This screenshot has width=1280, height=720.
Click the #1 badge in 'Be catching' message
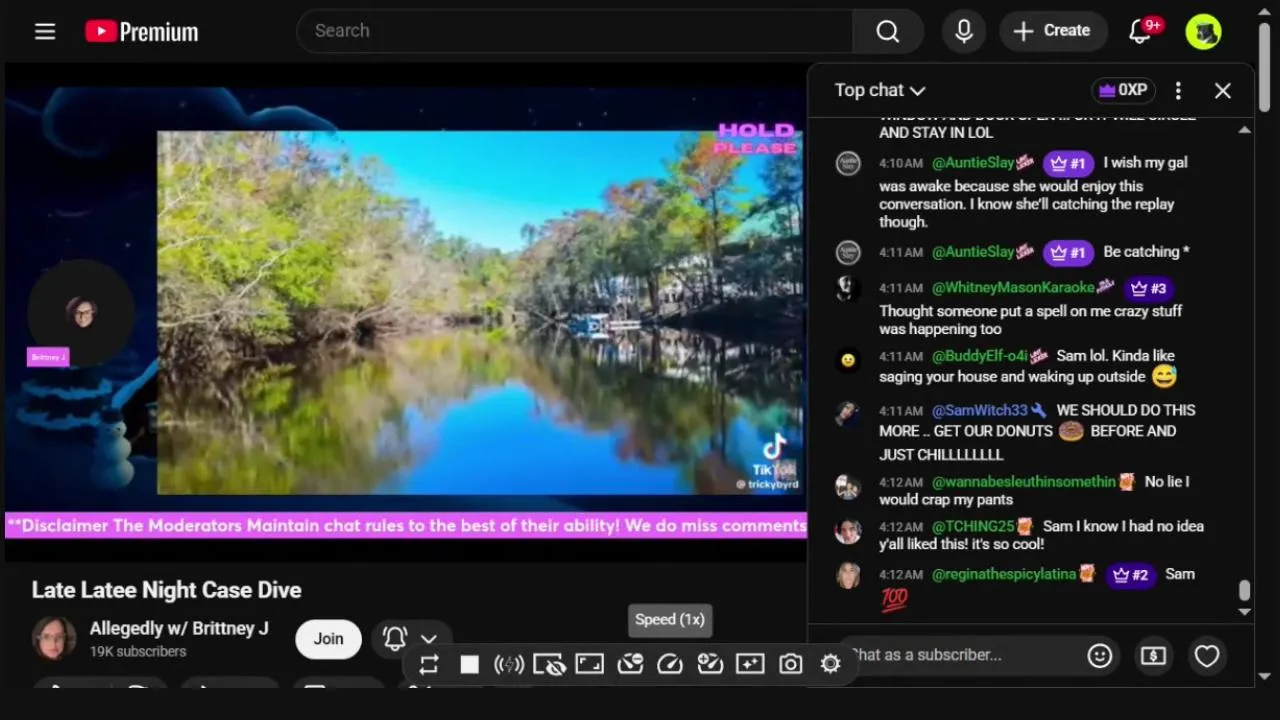click(x=1068, y=253)
